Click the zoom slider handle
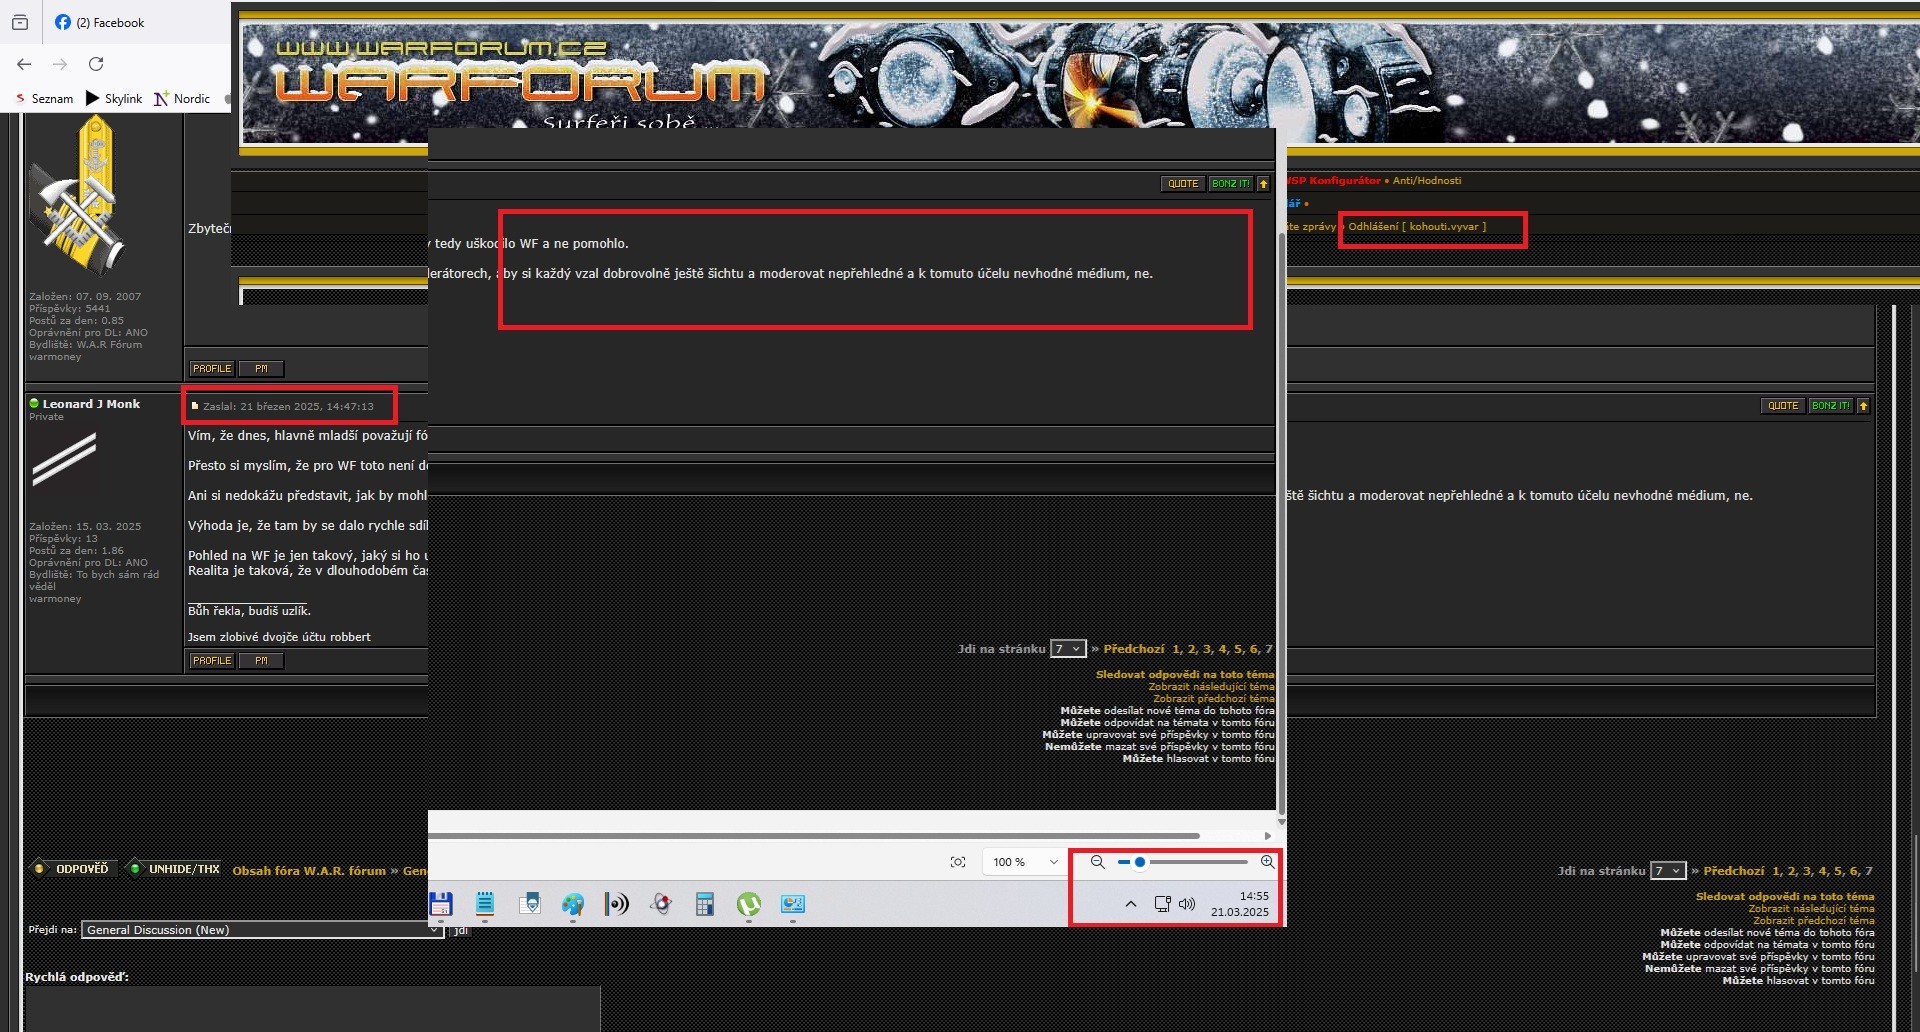The height and width of the screenshot is (1032, 1920). point(1140,862)
